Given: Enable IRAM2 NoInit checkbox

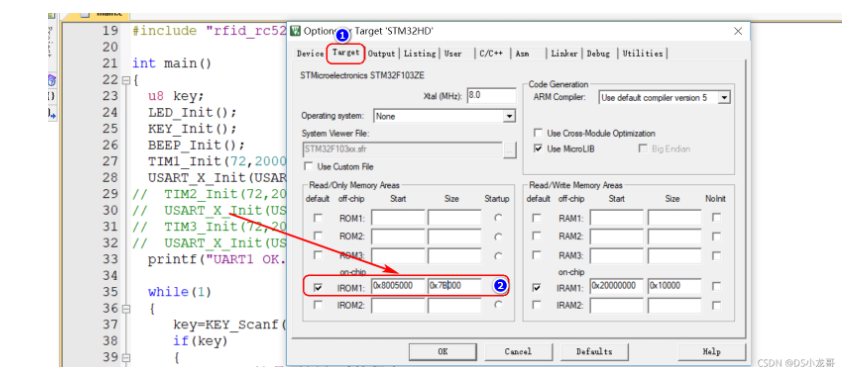Looking at the screenshot, I should click(716, 304).
